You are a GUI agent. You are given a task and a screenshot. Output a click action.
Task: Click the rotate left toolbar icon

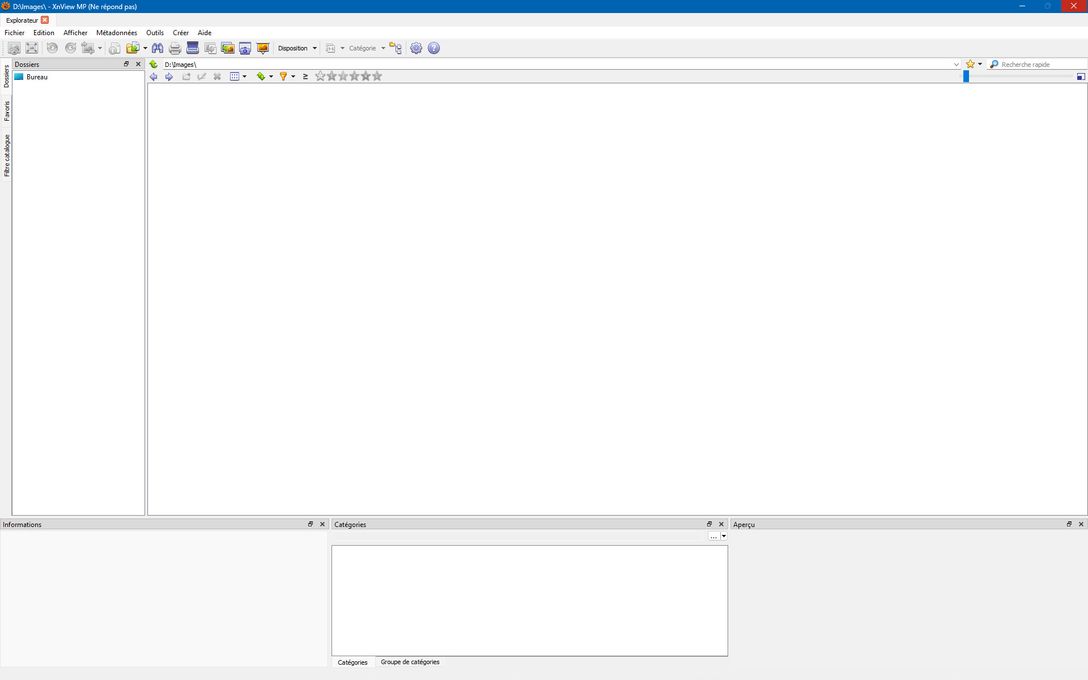click(x=52, y=48)
